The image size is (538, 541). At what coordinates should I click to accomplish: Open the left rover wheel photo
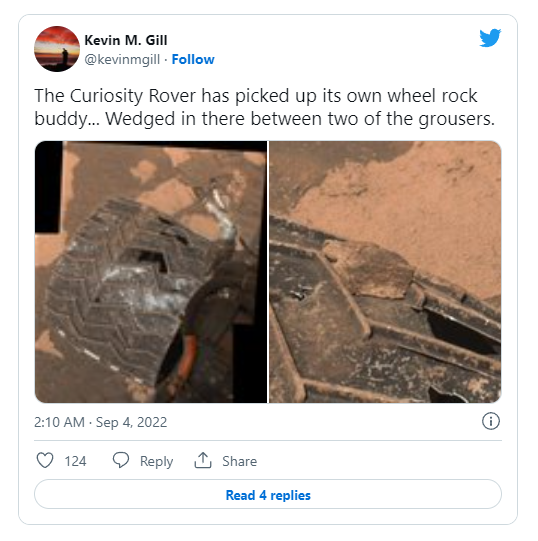point(151,272)
